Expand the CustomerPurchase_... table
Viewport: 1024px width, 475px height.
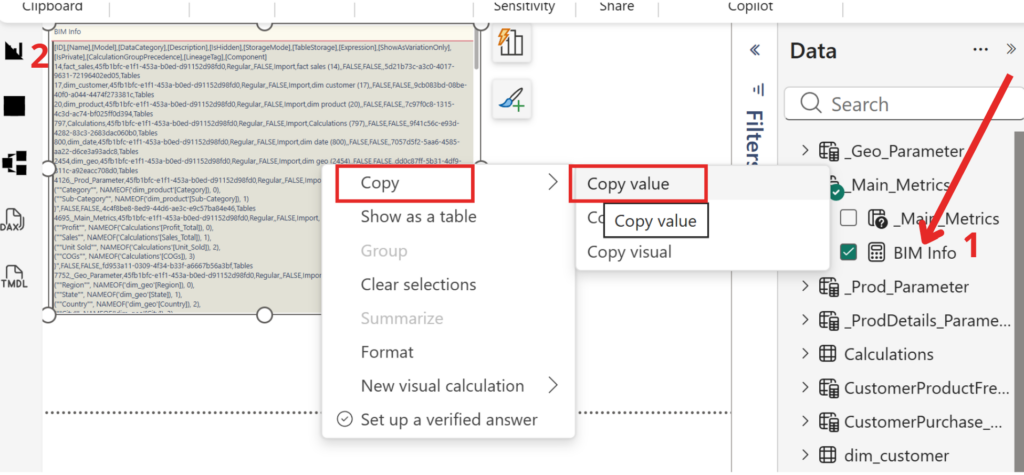click(805, 421)
